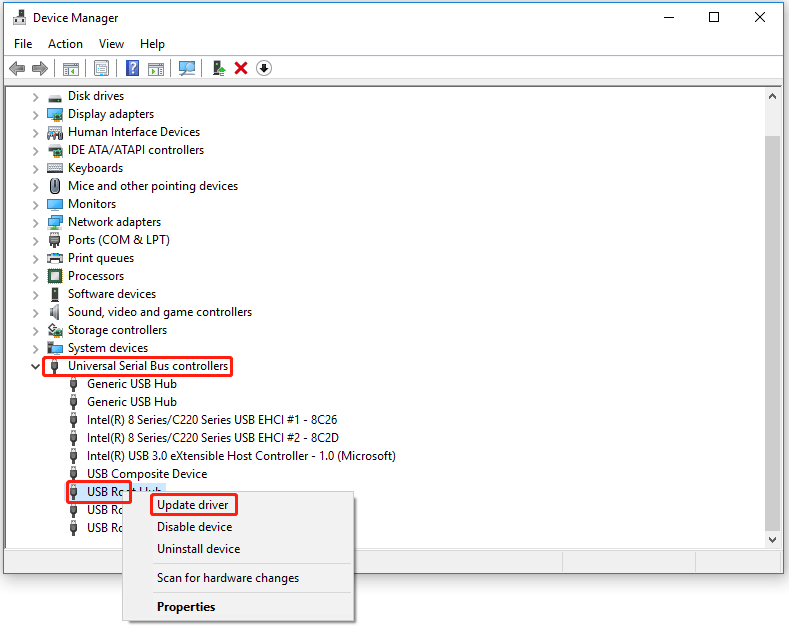Click the Disable device down-arrow icon

coord(264,68)
